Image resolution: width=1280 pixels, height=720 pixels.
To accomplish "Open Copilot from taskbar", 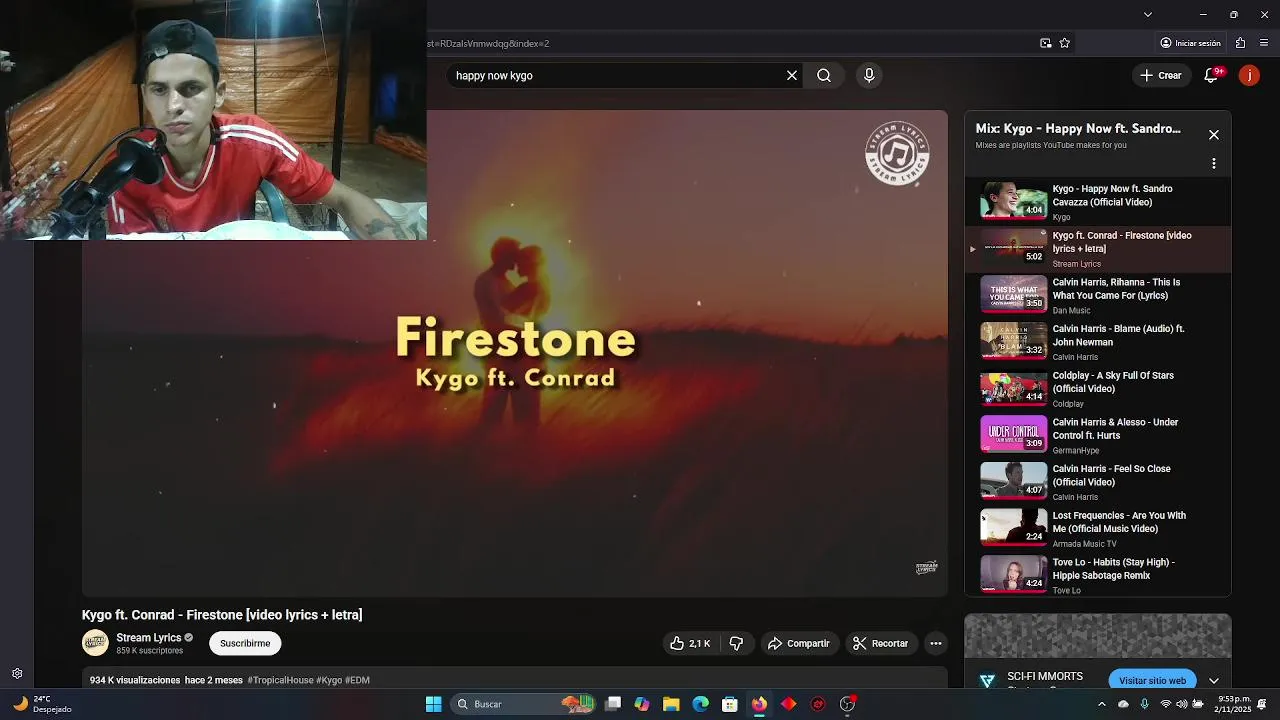I will click(642, 704).
